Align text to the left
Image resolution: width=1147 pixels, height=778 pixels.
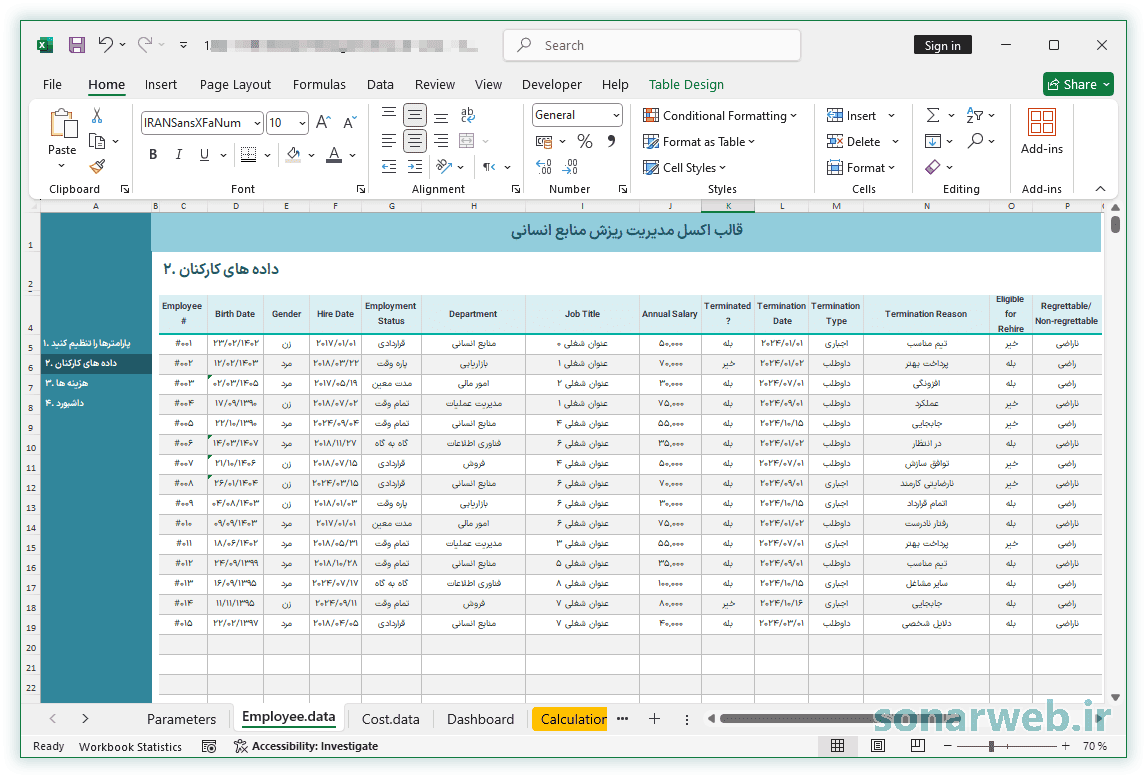[x=389, y=141]
